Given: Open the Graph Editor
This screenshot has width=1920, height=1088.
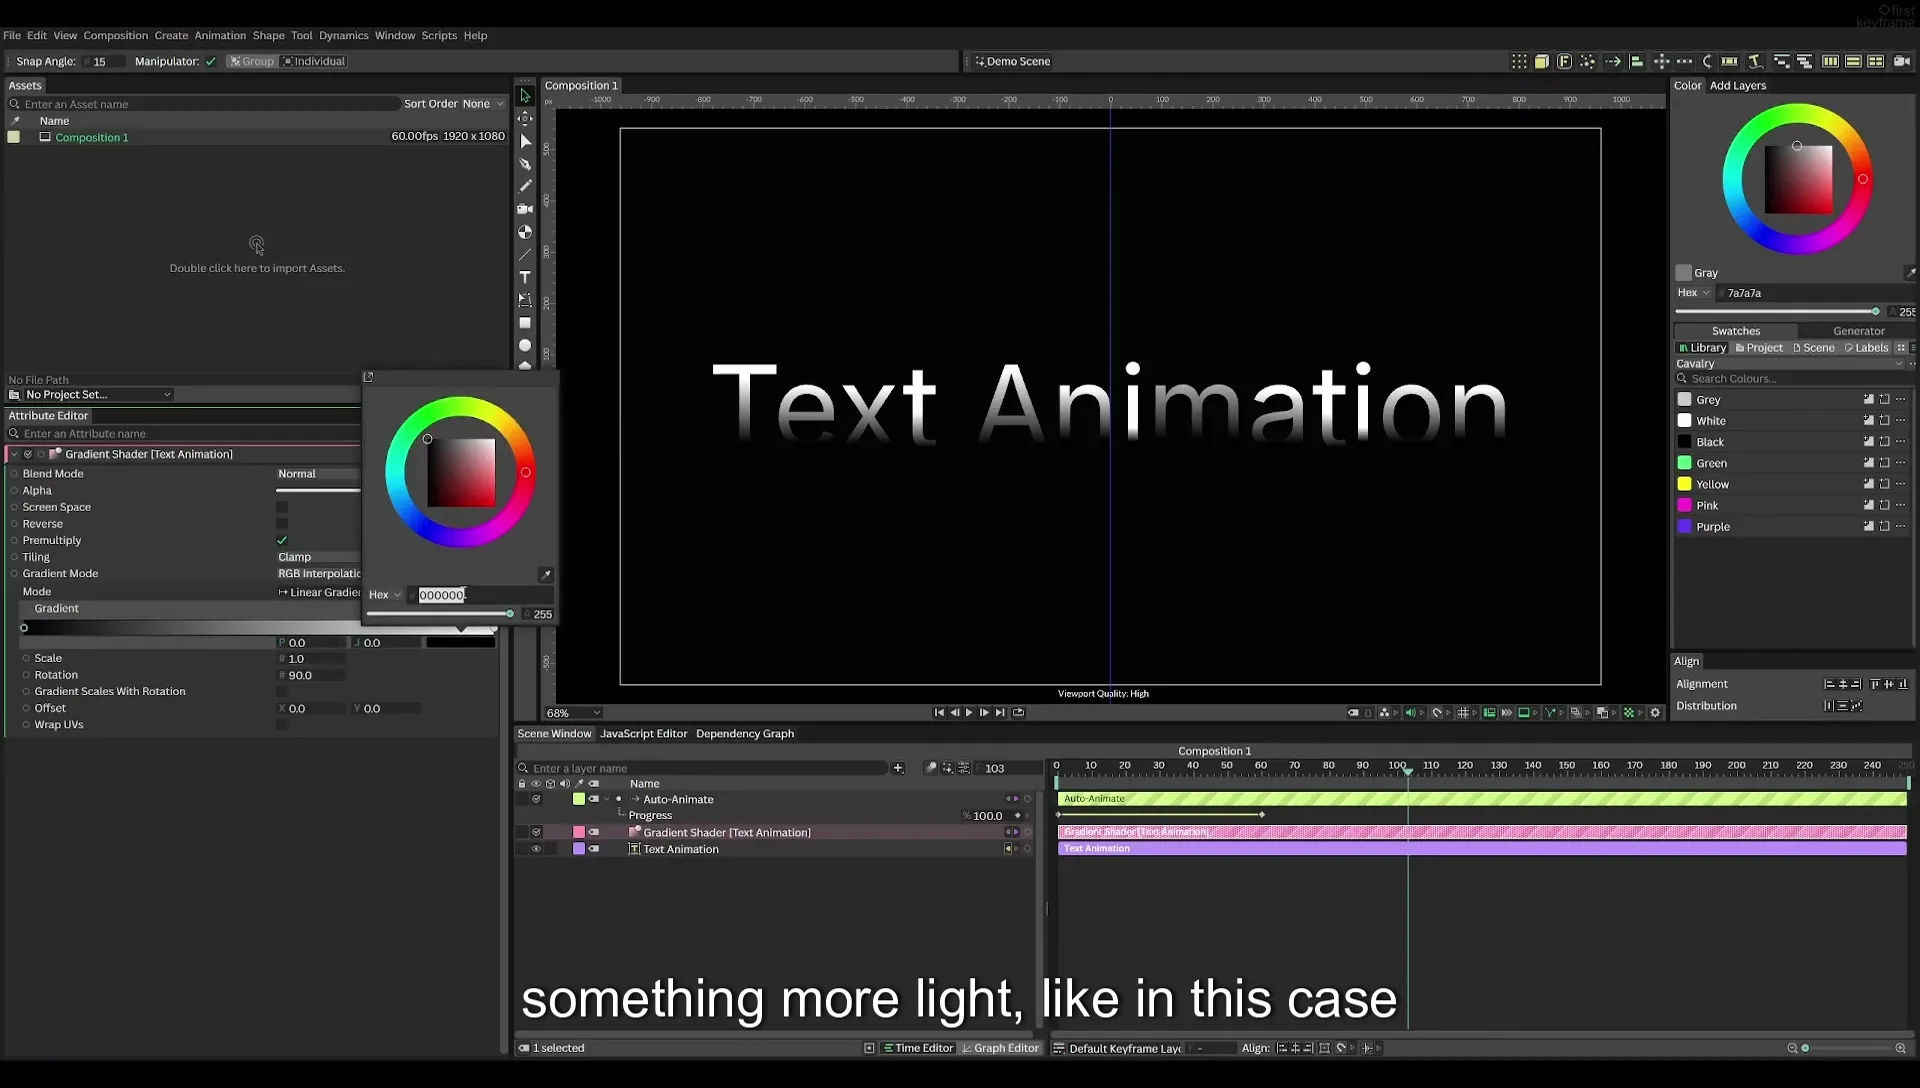Looking at the screenshot, I should pyautogui.click(x=1000, y=1048).
